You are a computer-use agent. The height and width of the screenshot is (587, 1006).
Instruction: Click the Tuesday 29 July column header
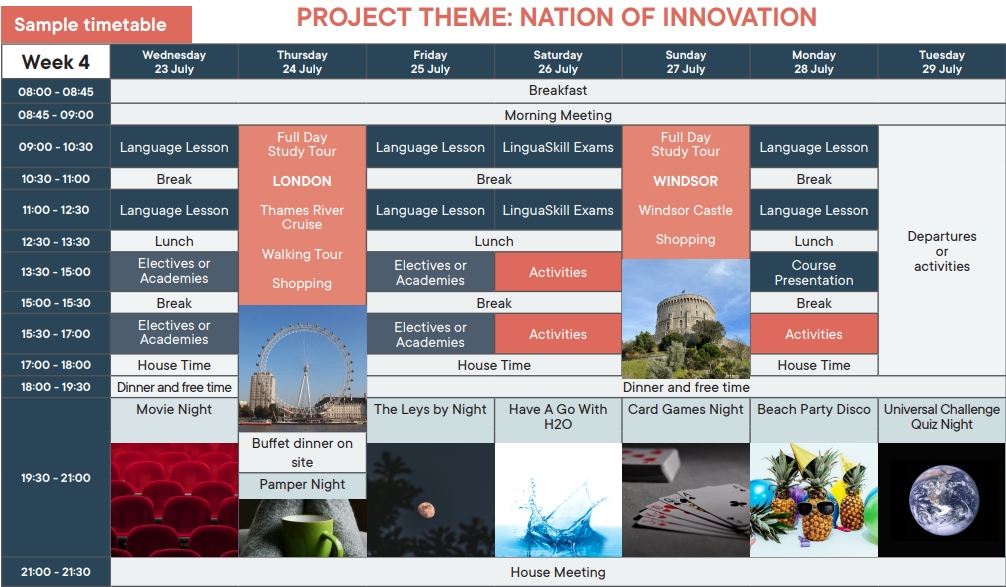(x=942, y=62)
